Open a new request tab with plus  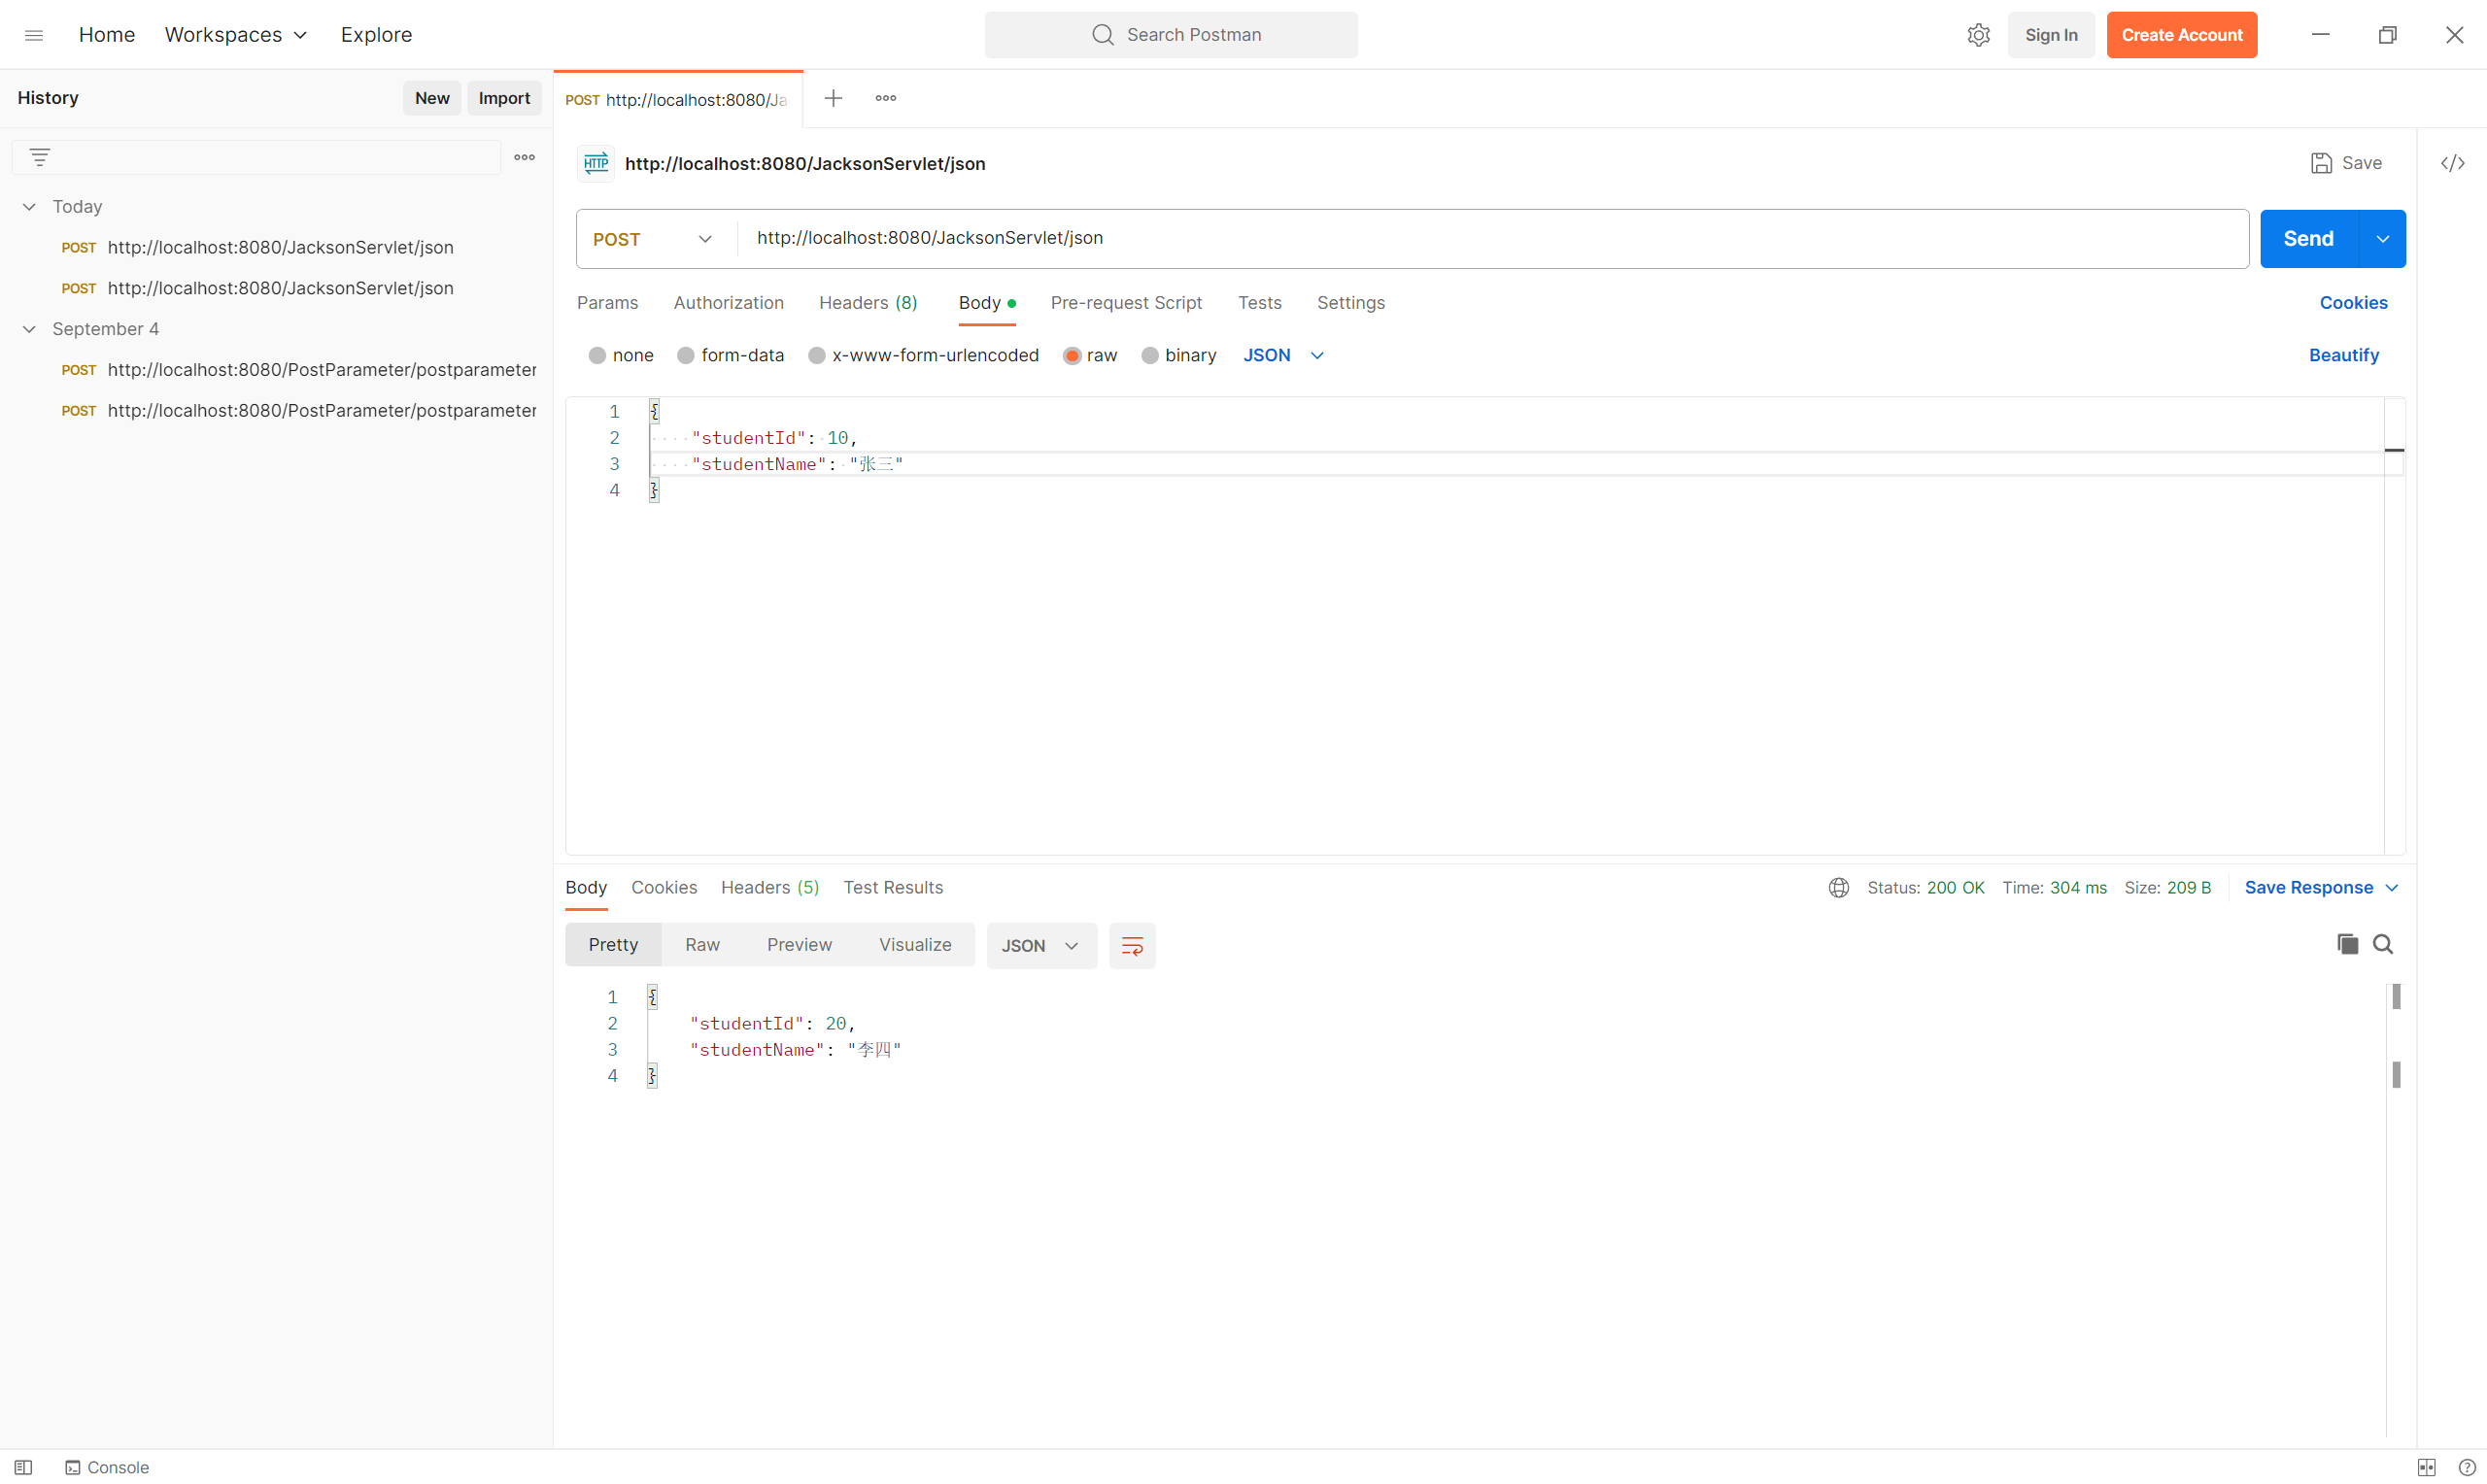click(x=832, y=98)
